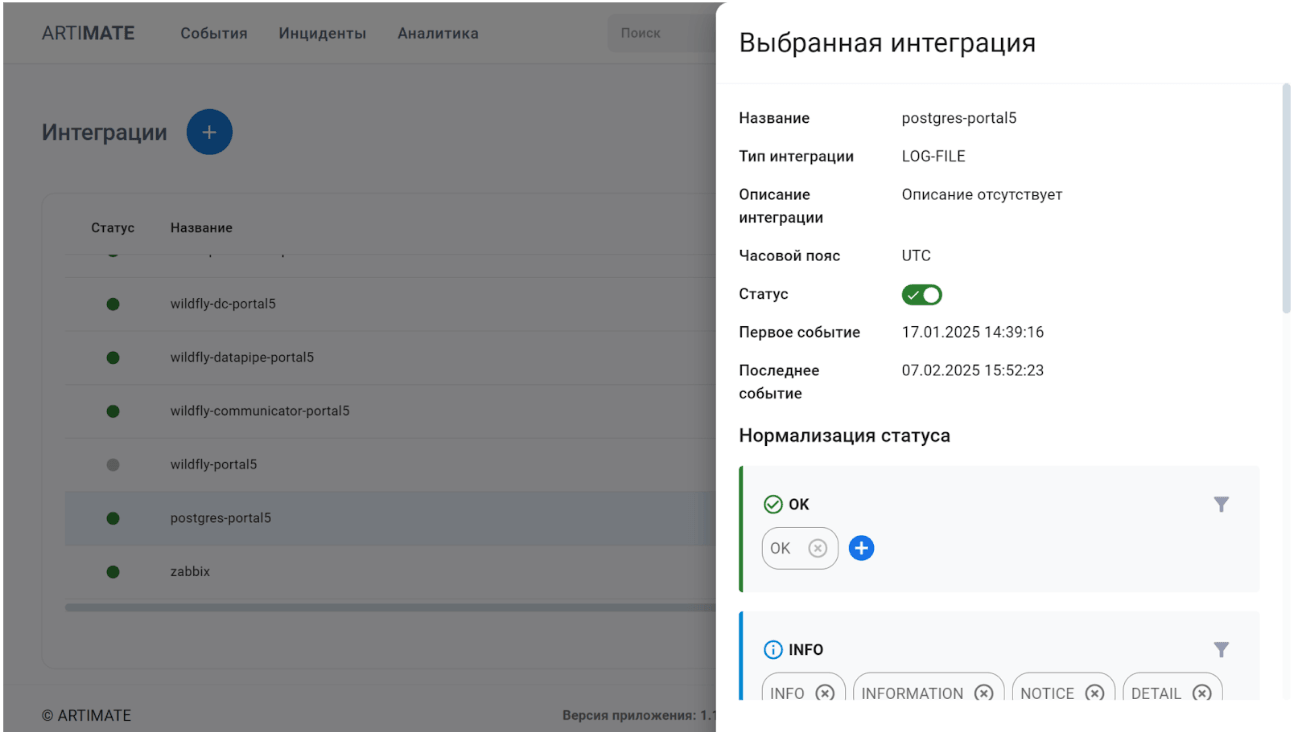Remove the NOTICE tag chip
The width and height of the screenshot is (1291, 732).
1095,693
